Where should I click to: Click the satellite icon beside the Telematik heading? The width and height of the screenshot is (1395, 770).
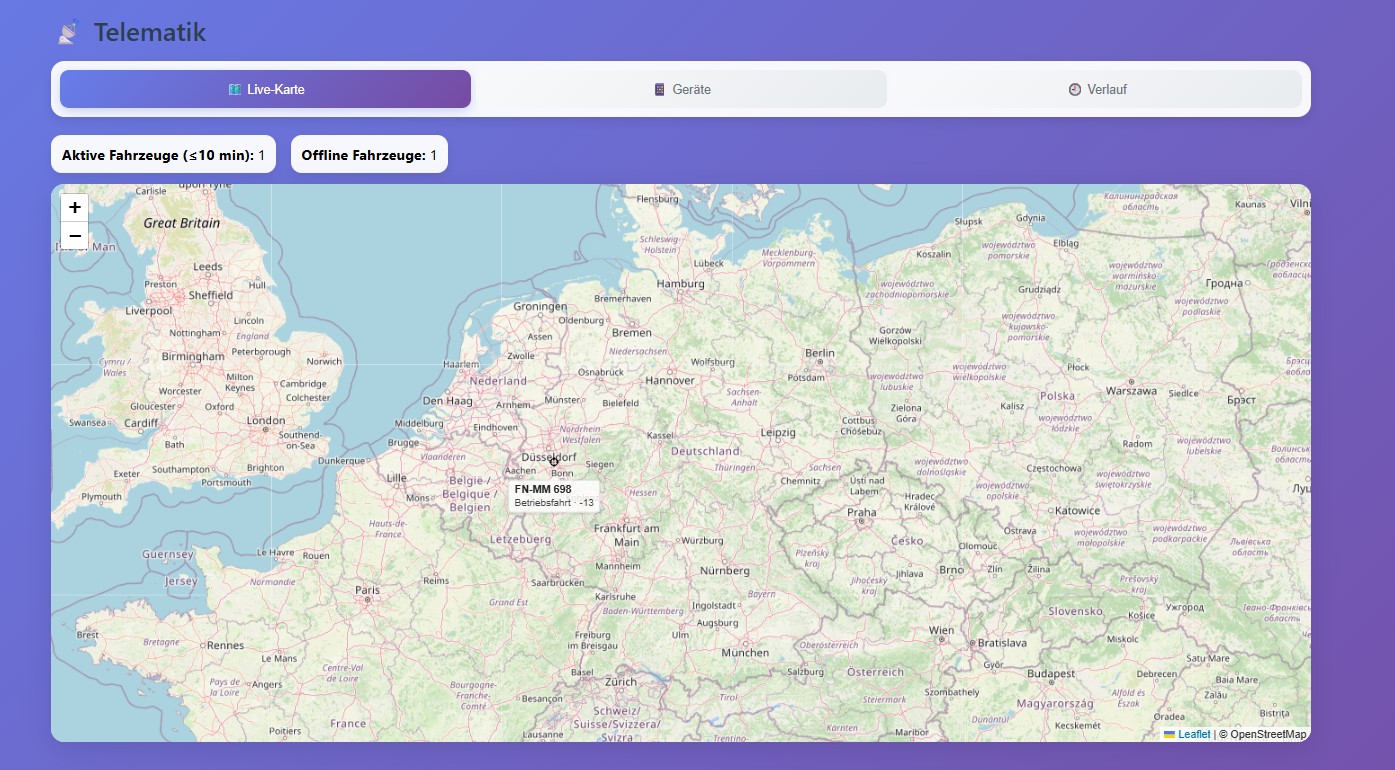[x=67, y=31]
